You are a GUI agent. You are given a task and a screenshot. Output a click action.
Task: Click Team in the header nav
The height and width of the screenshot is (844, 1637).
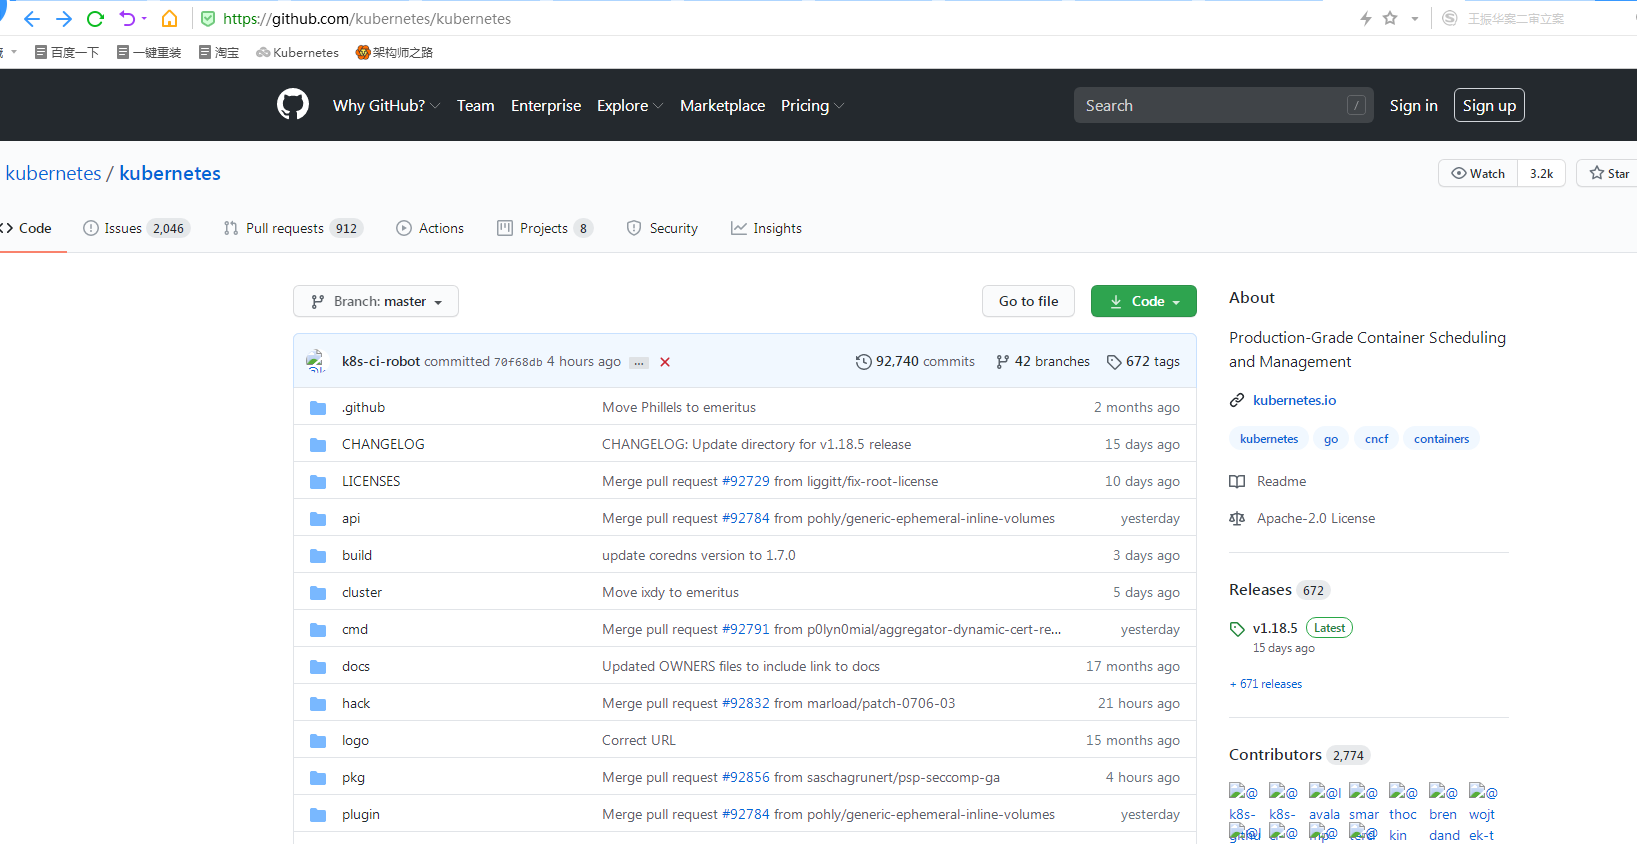click(476, 106)
